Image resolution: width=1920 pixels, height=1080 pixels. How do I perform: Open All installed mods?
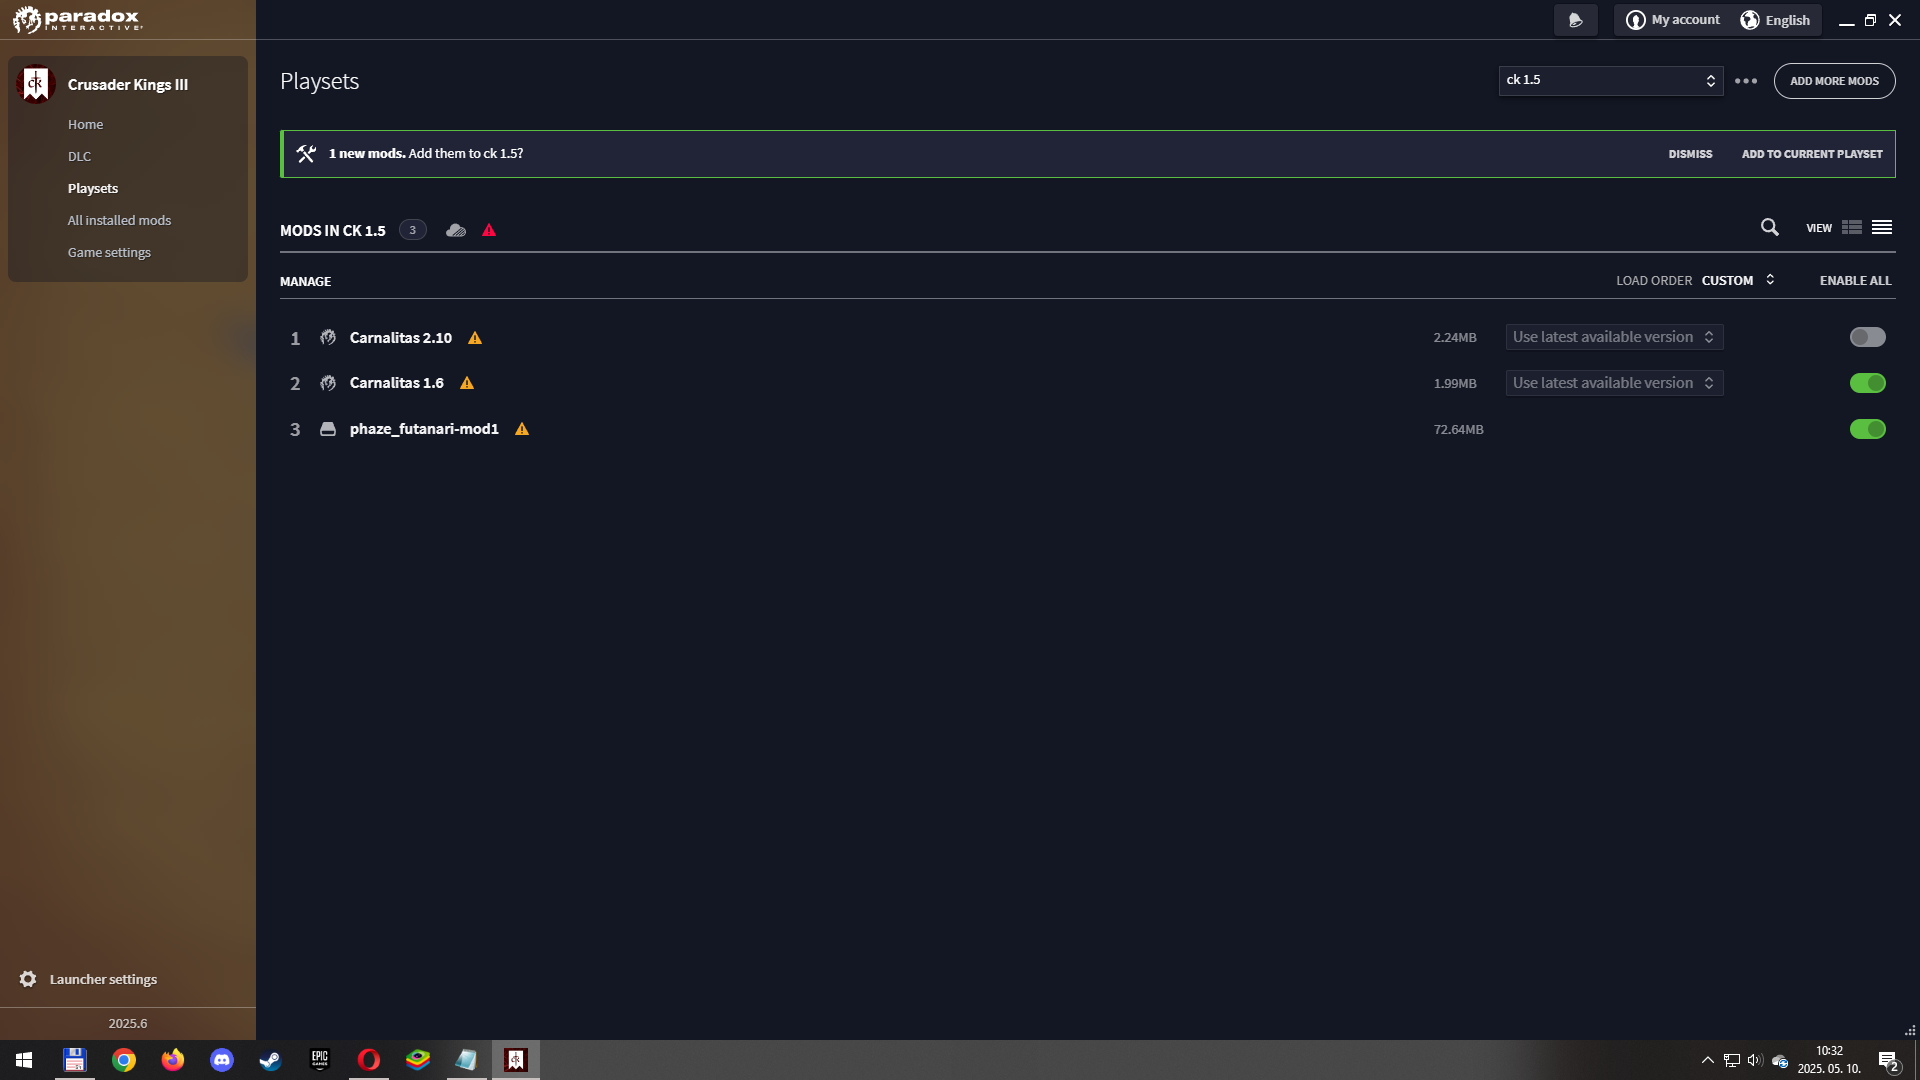pyautogui.click(x=119, y=221)
